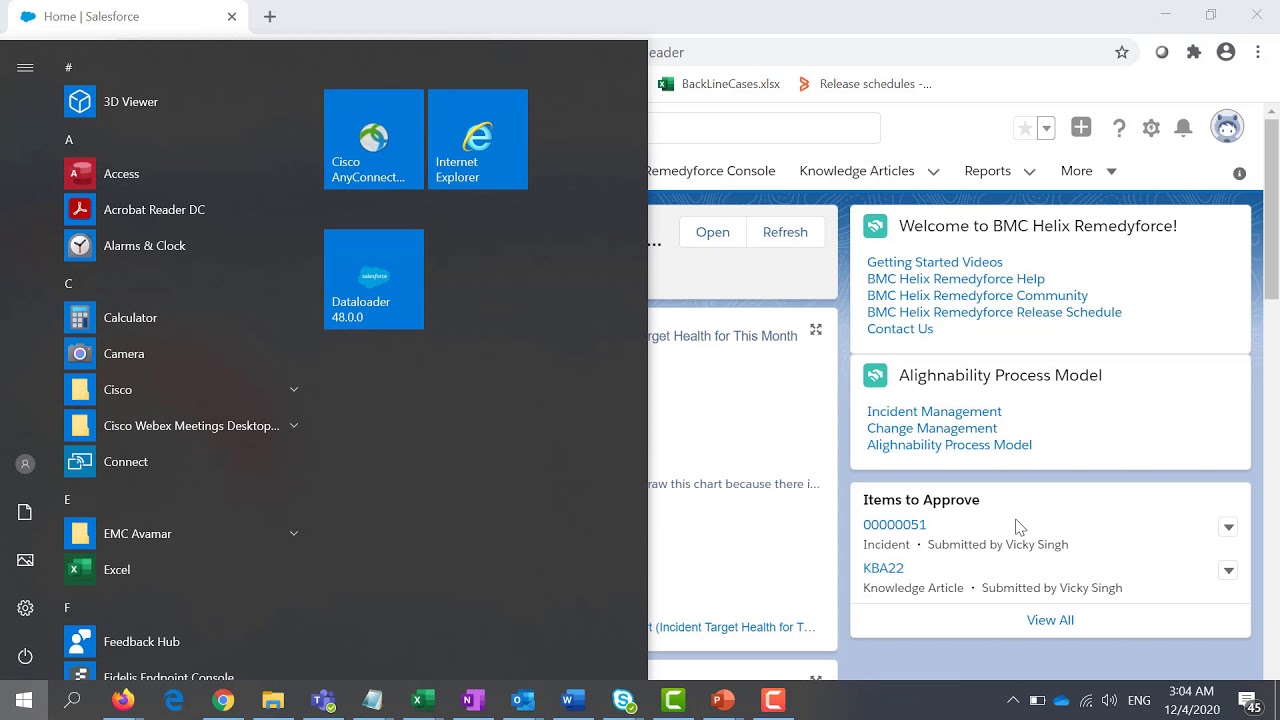1280x720 pixels.
Task: Open Documents from the Start sidebar
Action: (25, 512)
